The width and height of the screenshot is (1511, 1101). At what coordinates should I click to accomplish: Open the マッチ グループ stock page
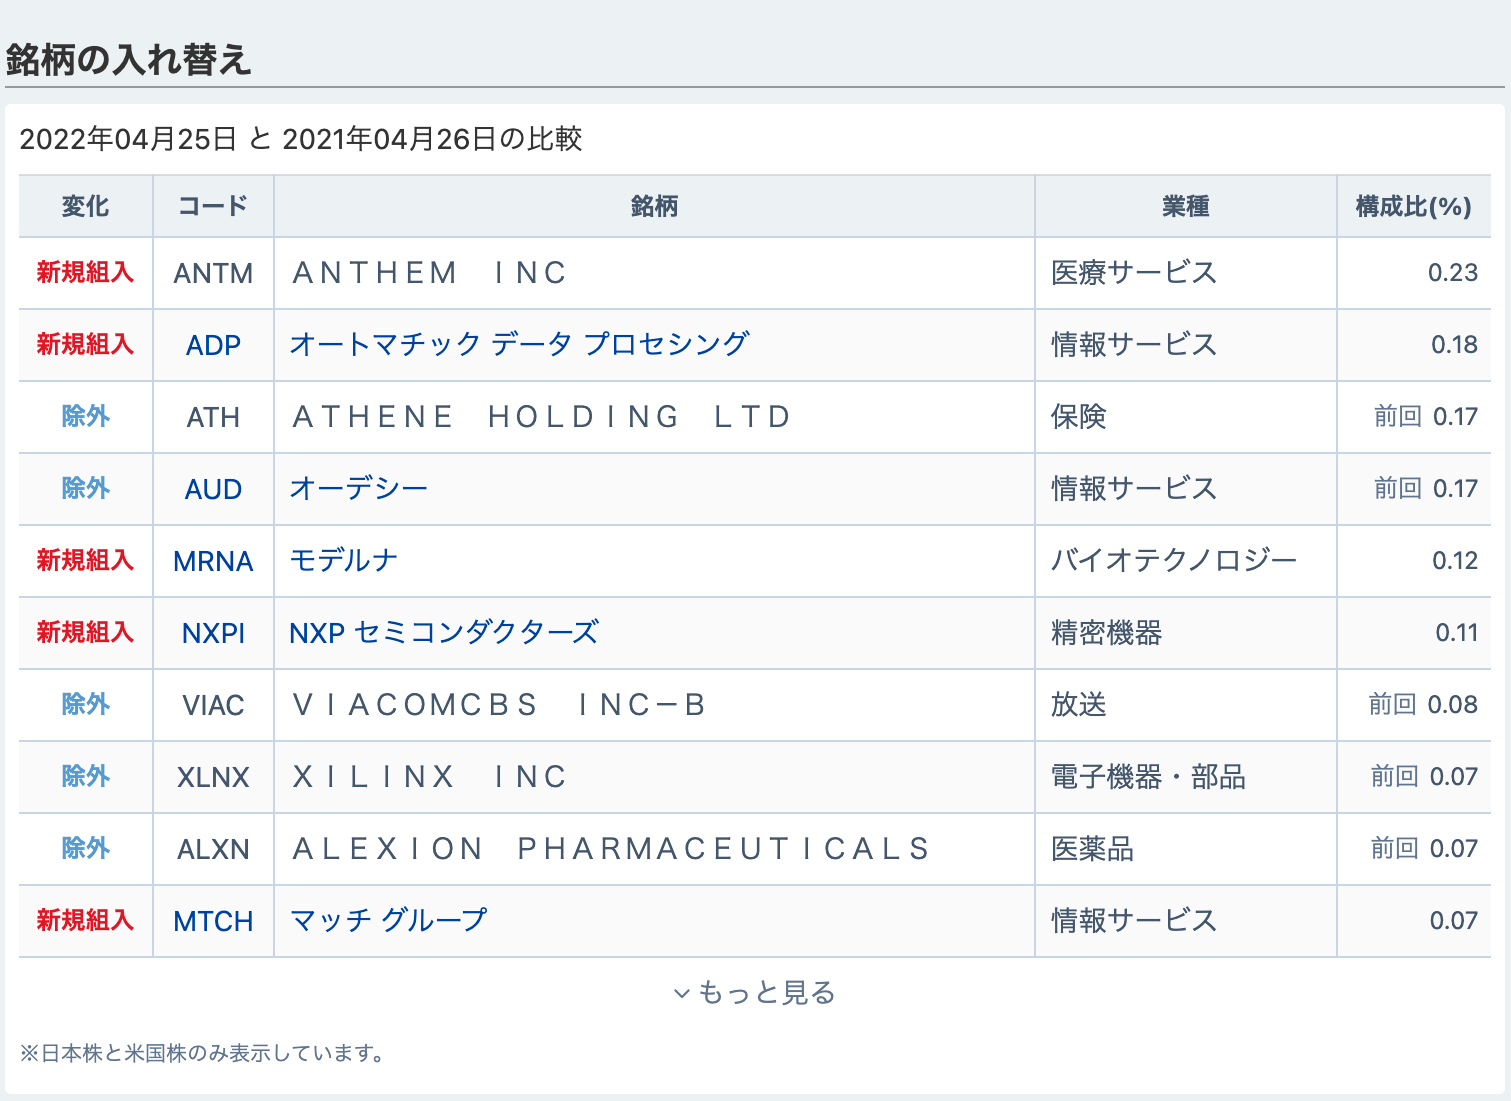pos(388,920)
